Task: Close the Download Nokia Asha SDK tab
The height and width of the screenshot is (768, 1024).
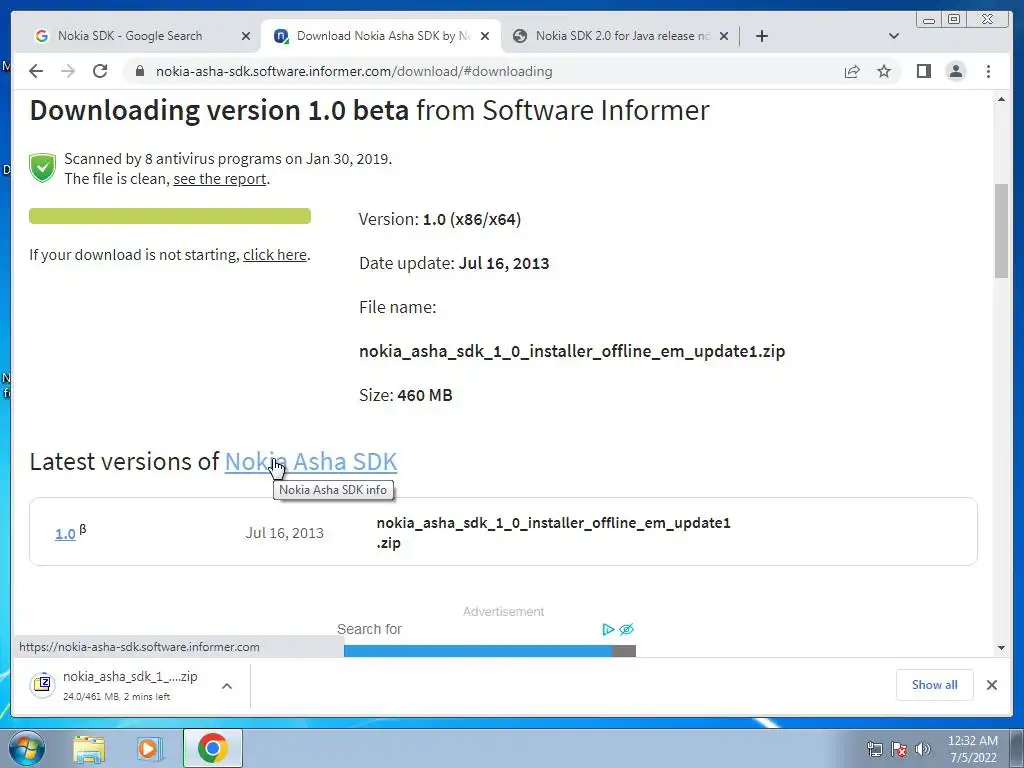Action: click(x=485, y=36)
